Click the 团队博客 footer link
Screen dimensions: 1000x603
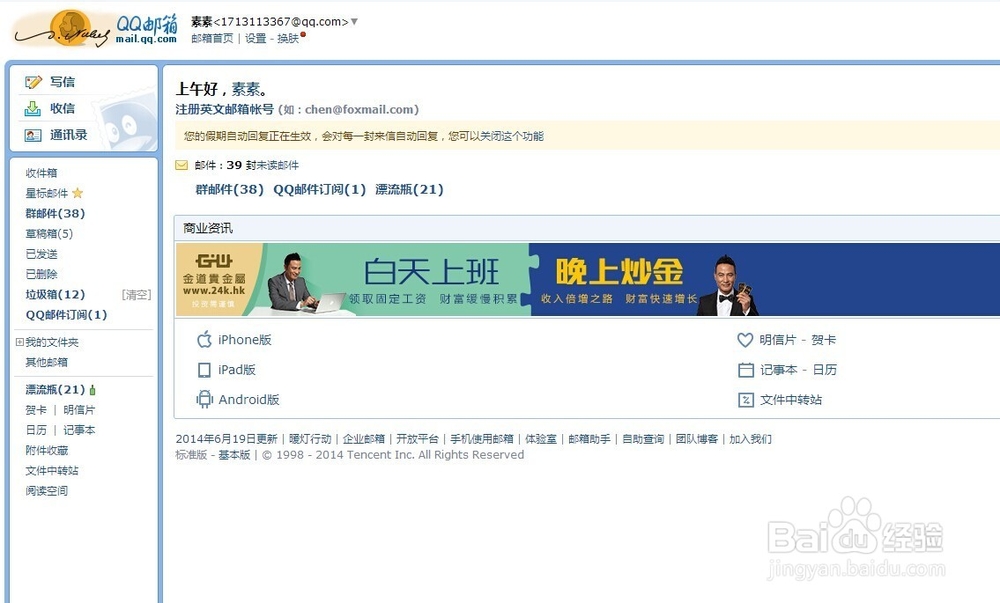[696, 439]
